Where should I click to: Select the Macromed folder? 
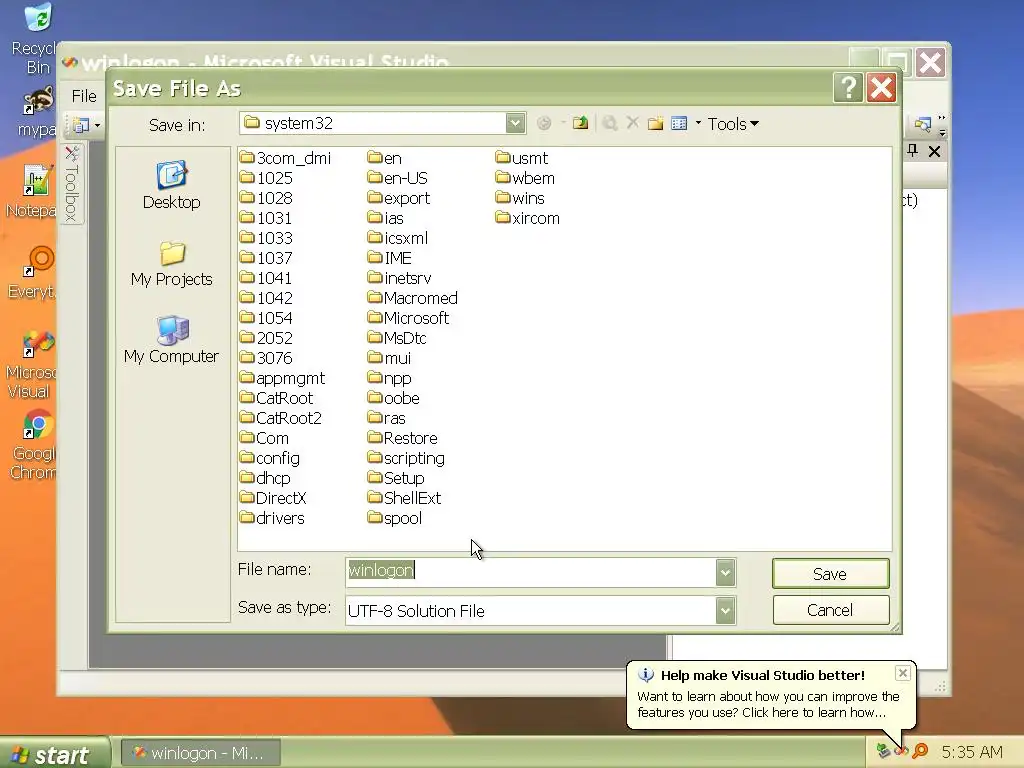[x=413, y=298]
